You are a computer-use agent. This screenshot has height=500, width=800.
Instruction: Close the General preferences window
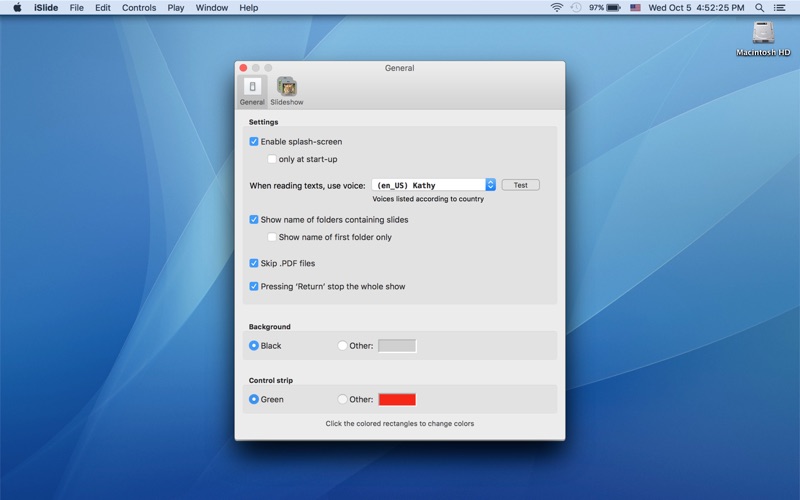coord(243,68)
